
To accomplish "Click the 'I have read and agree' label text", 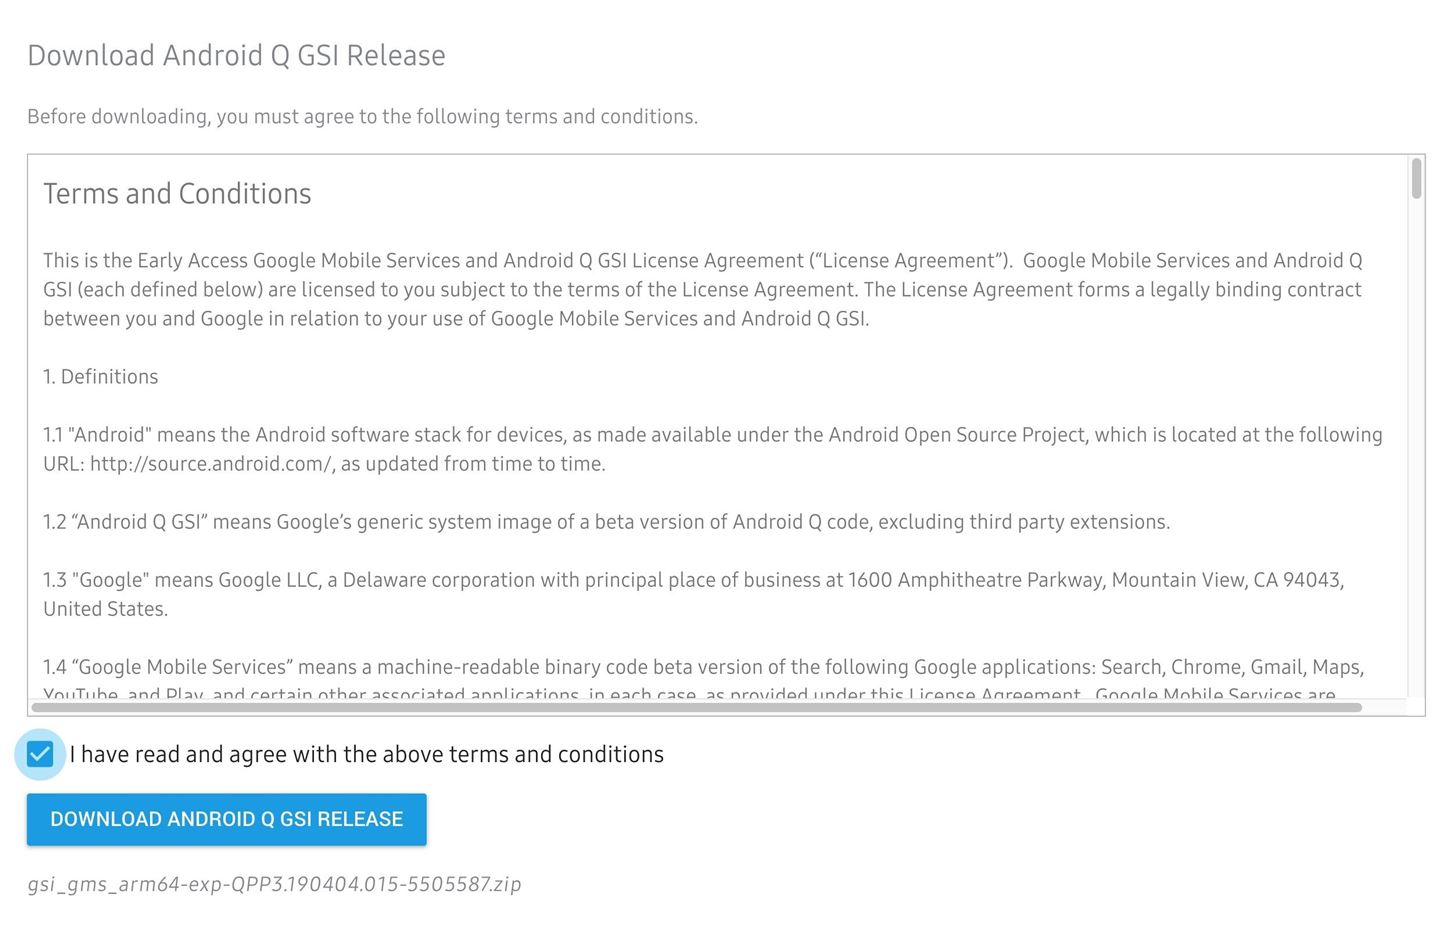I will (x=367, y=754).
